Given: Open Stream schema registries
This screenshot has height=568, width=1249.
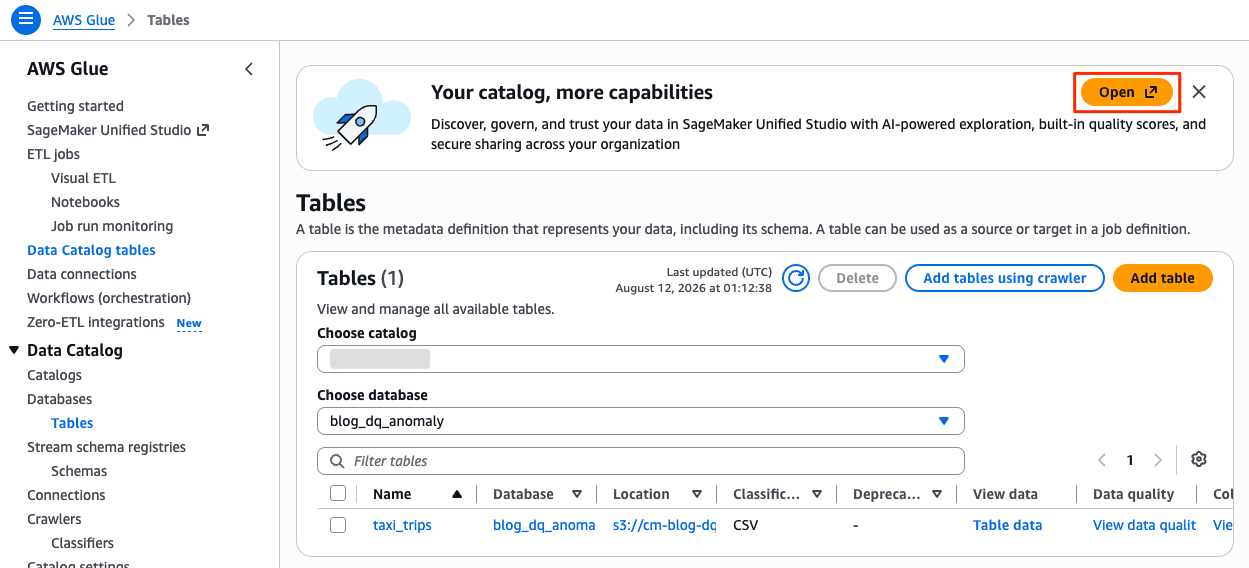Looking at the screenshot, I should tap(106, 447).
